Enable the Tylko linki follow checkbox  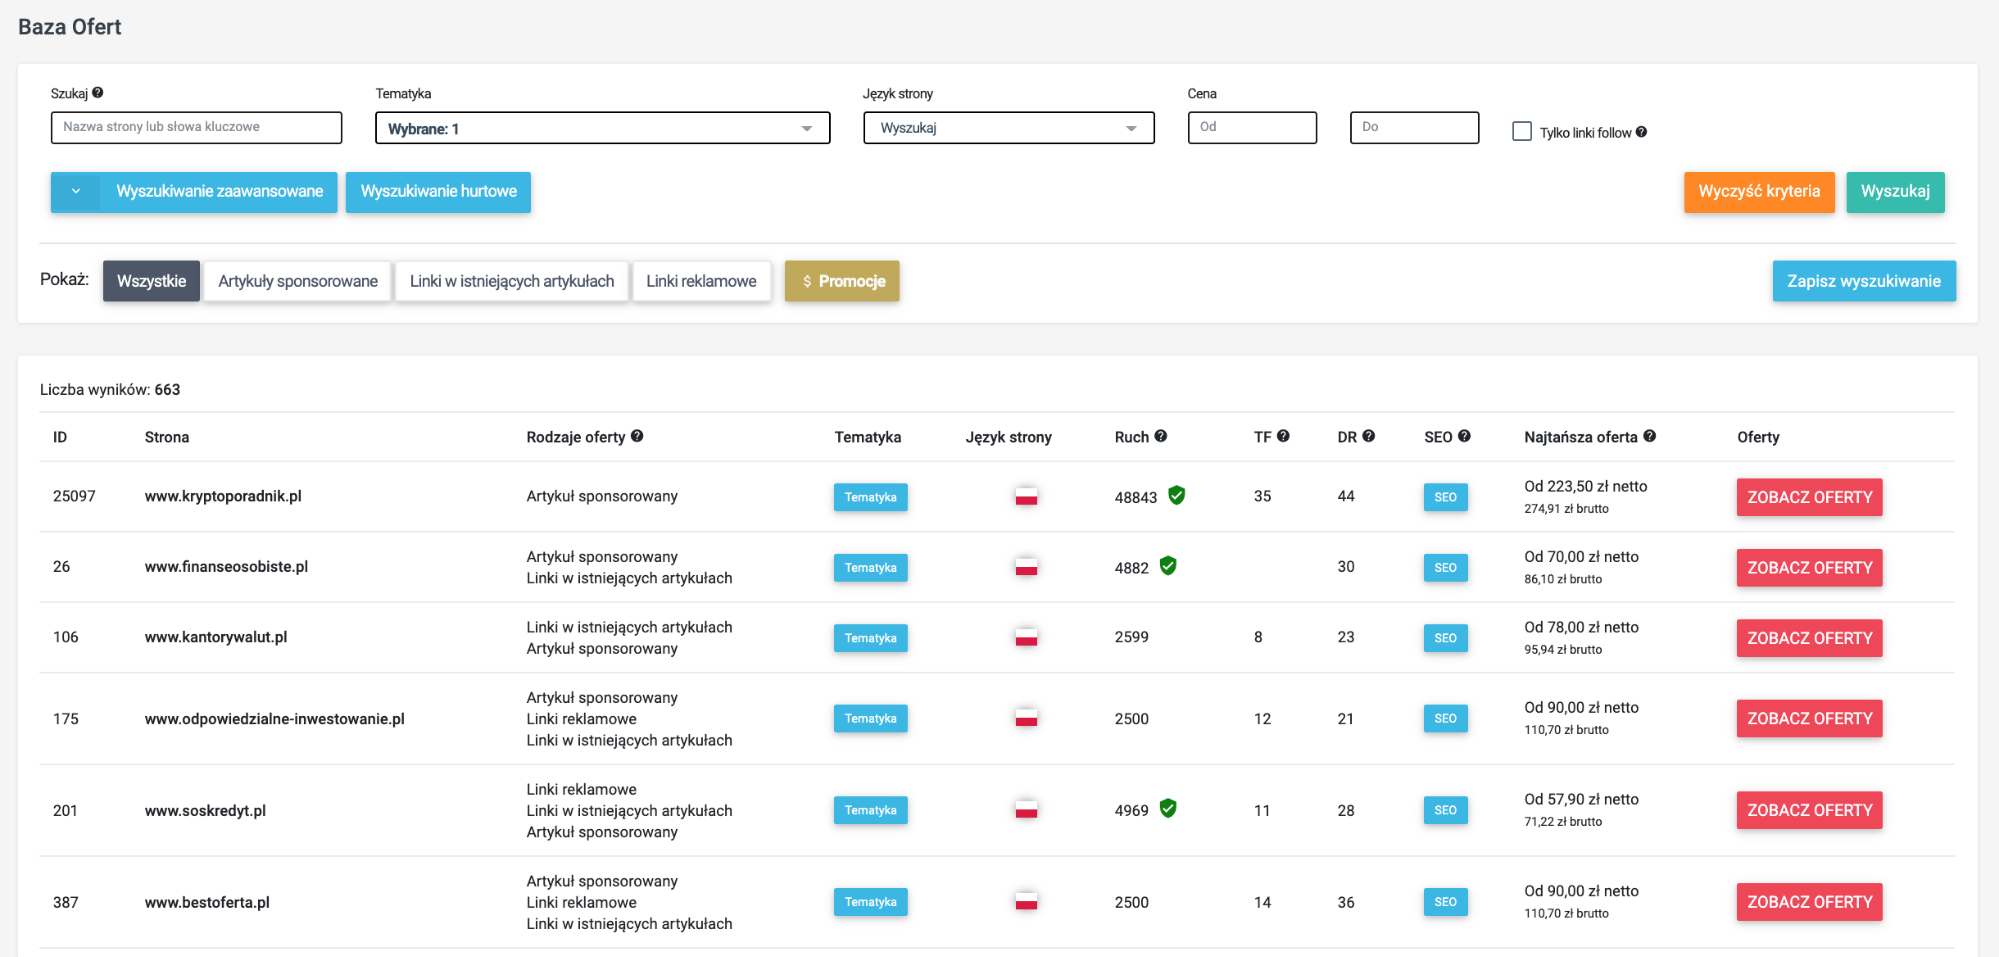(x=1522, y=131)
